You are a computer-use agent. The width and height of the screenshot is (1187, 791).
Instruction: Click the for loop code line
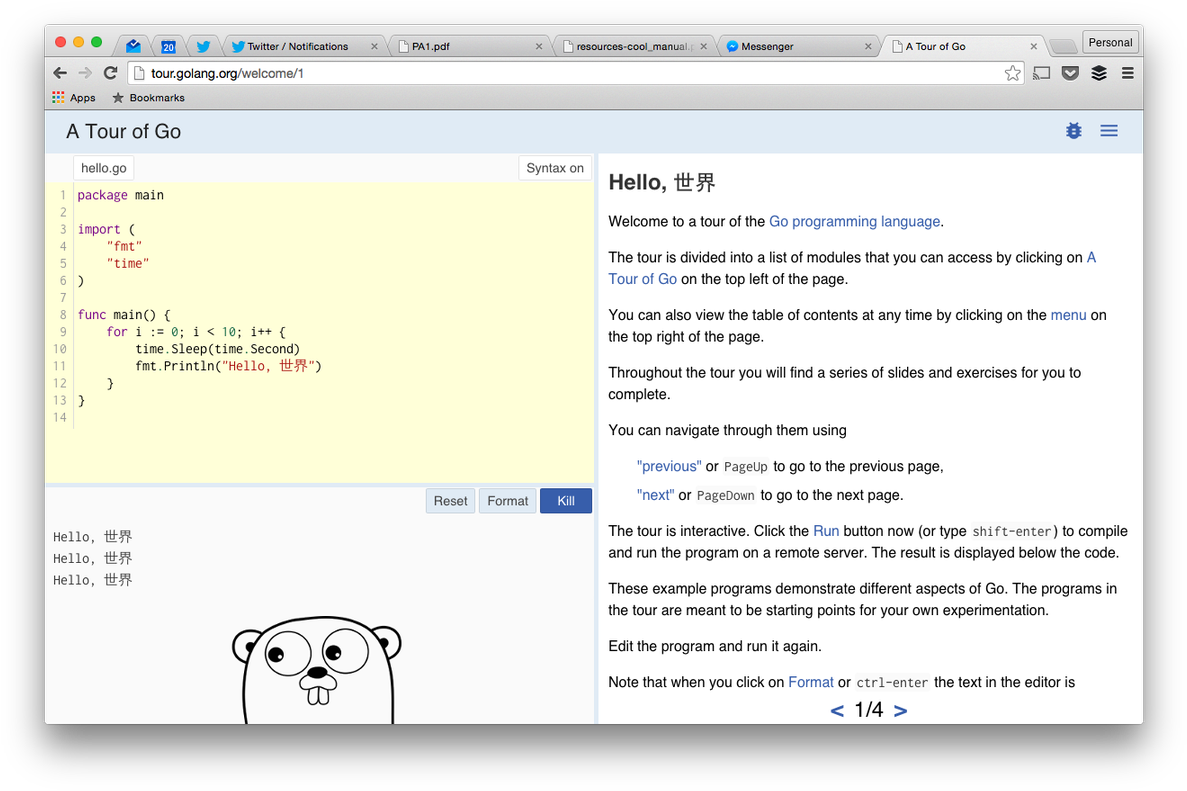pos(196,332)
